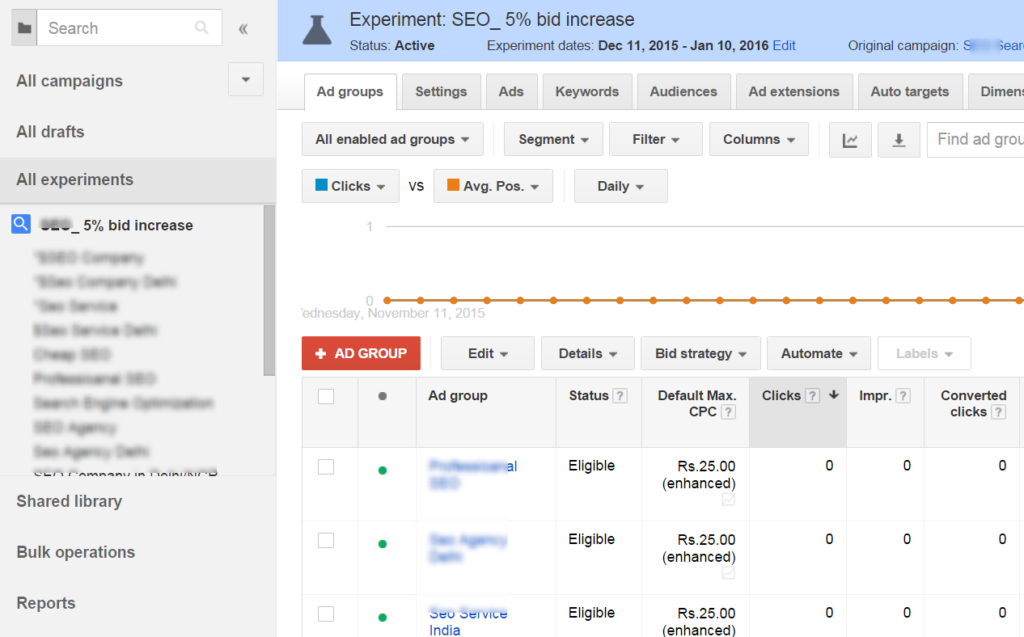The width and height of the screenshot is (1024, 637).
Task: Click the search magnifier in the Search box
Action: click(x=205, y=27)
